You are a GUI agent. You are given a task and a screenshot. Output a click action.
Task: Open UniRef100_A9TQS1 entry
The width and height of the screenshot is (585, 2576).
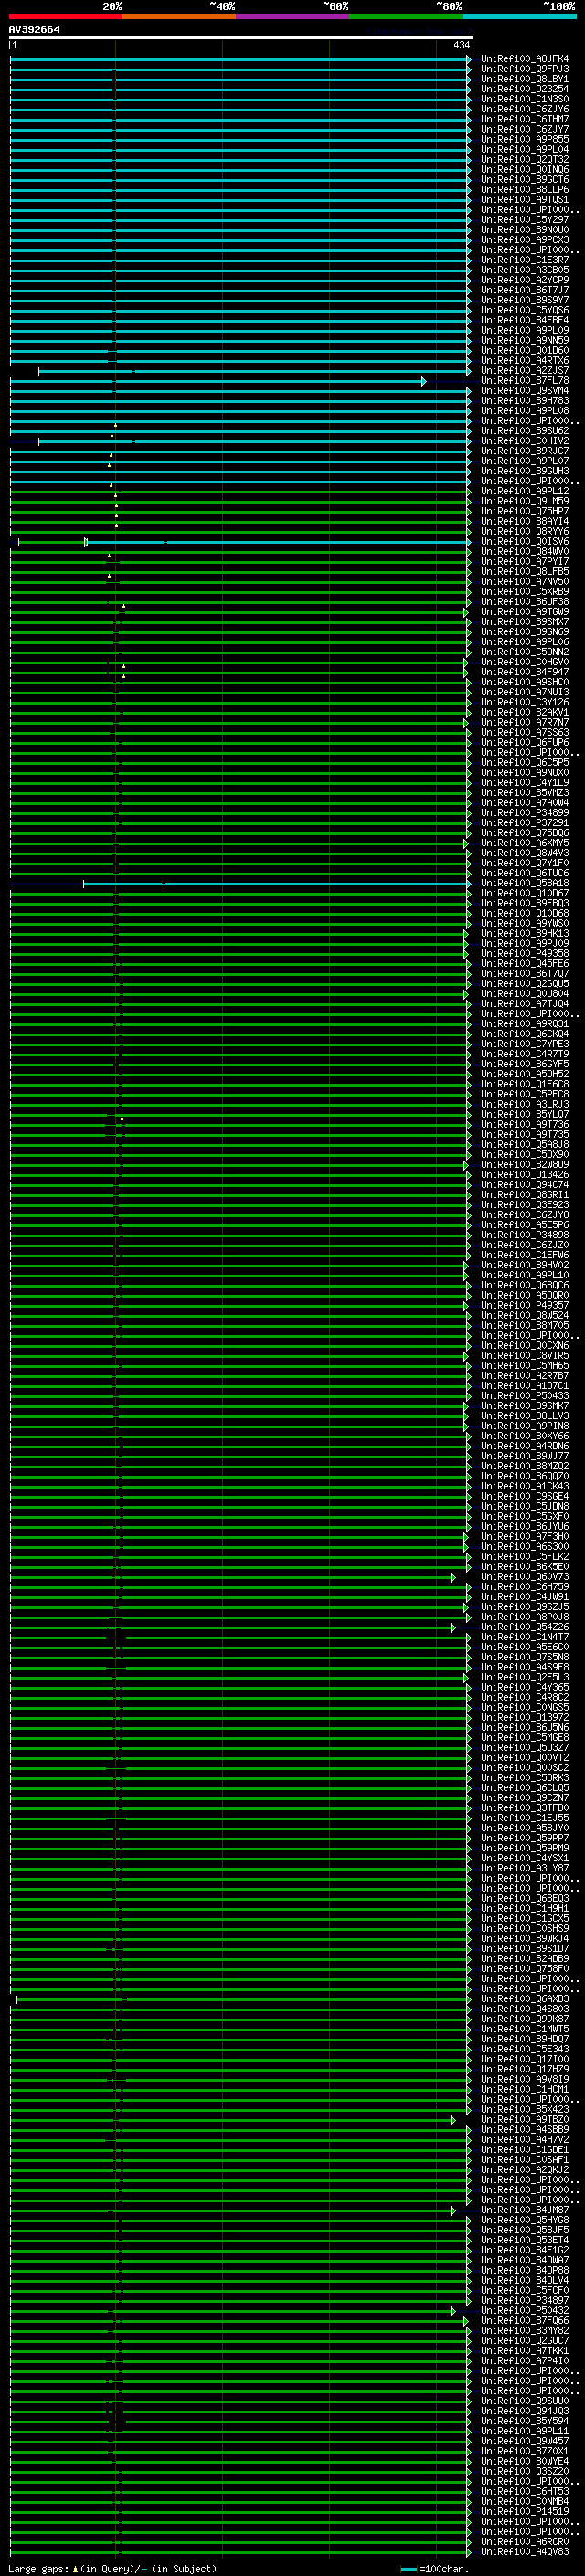[x=525, y=200]
